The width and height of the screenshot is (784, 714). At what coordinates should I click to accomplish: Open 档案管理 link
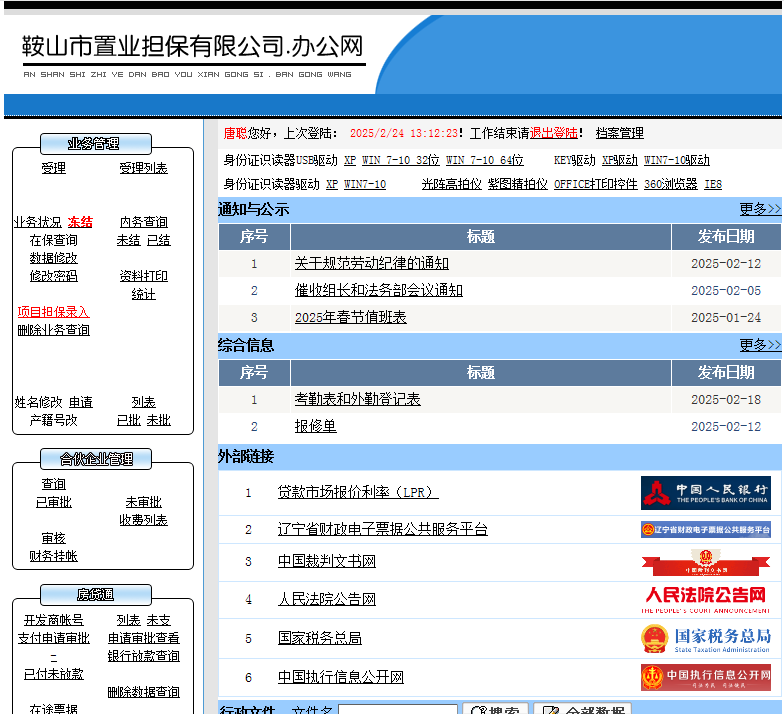(x=619, y=133)
